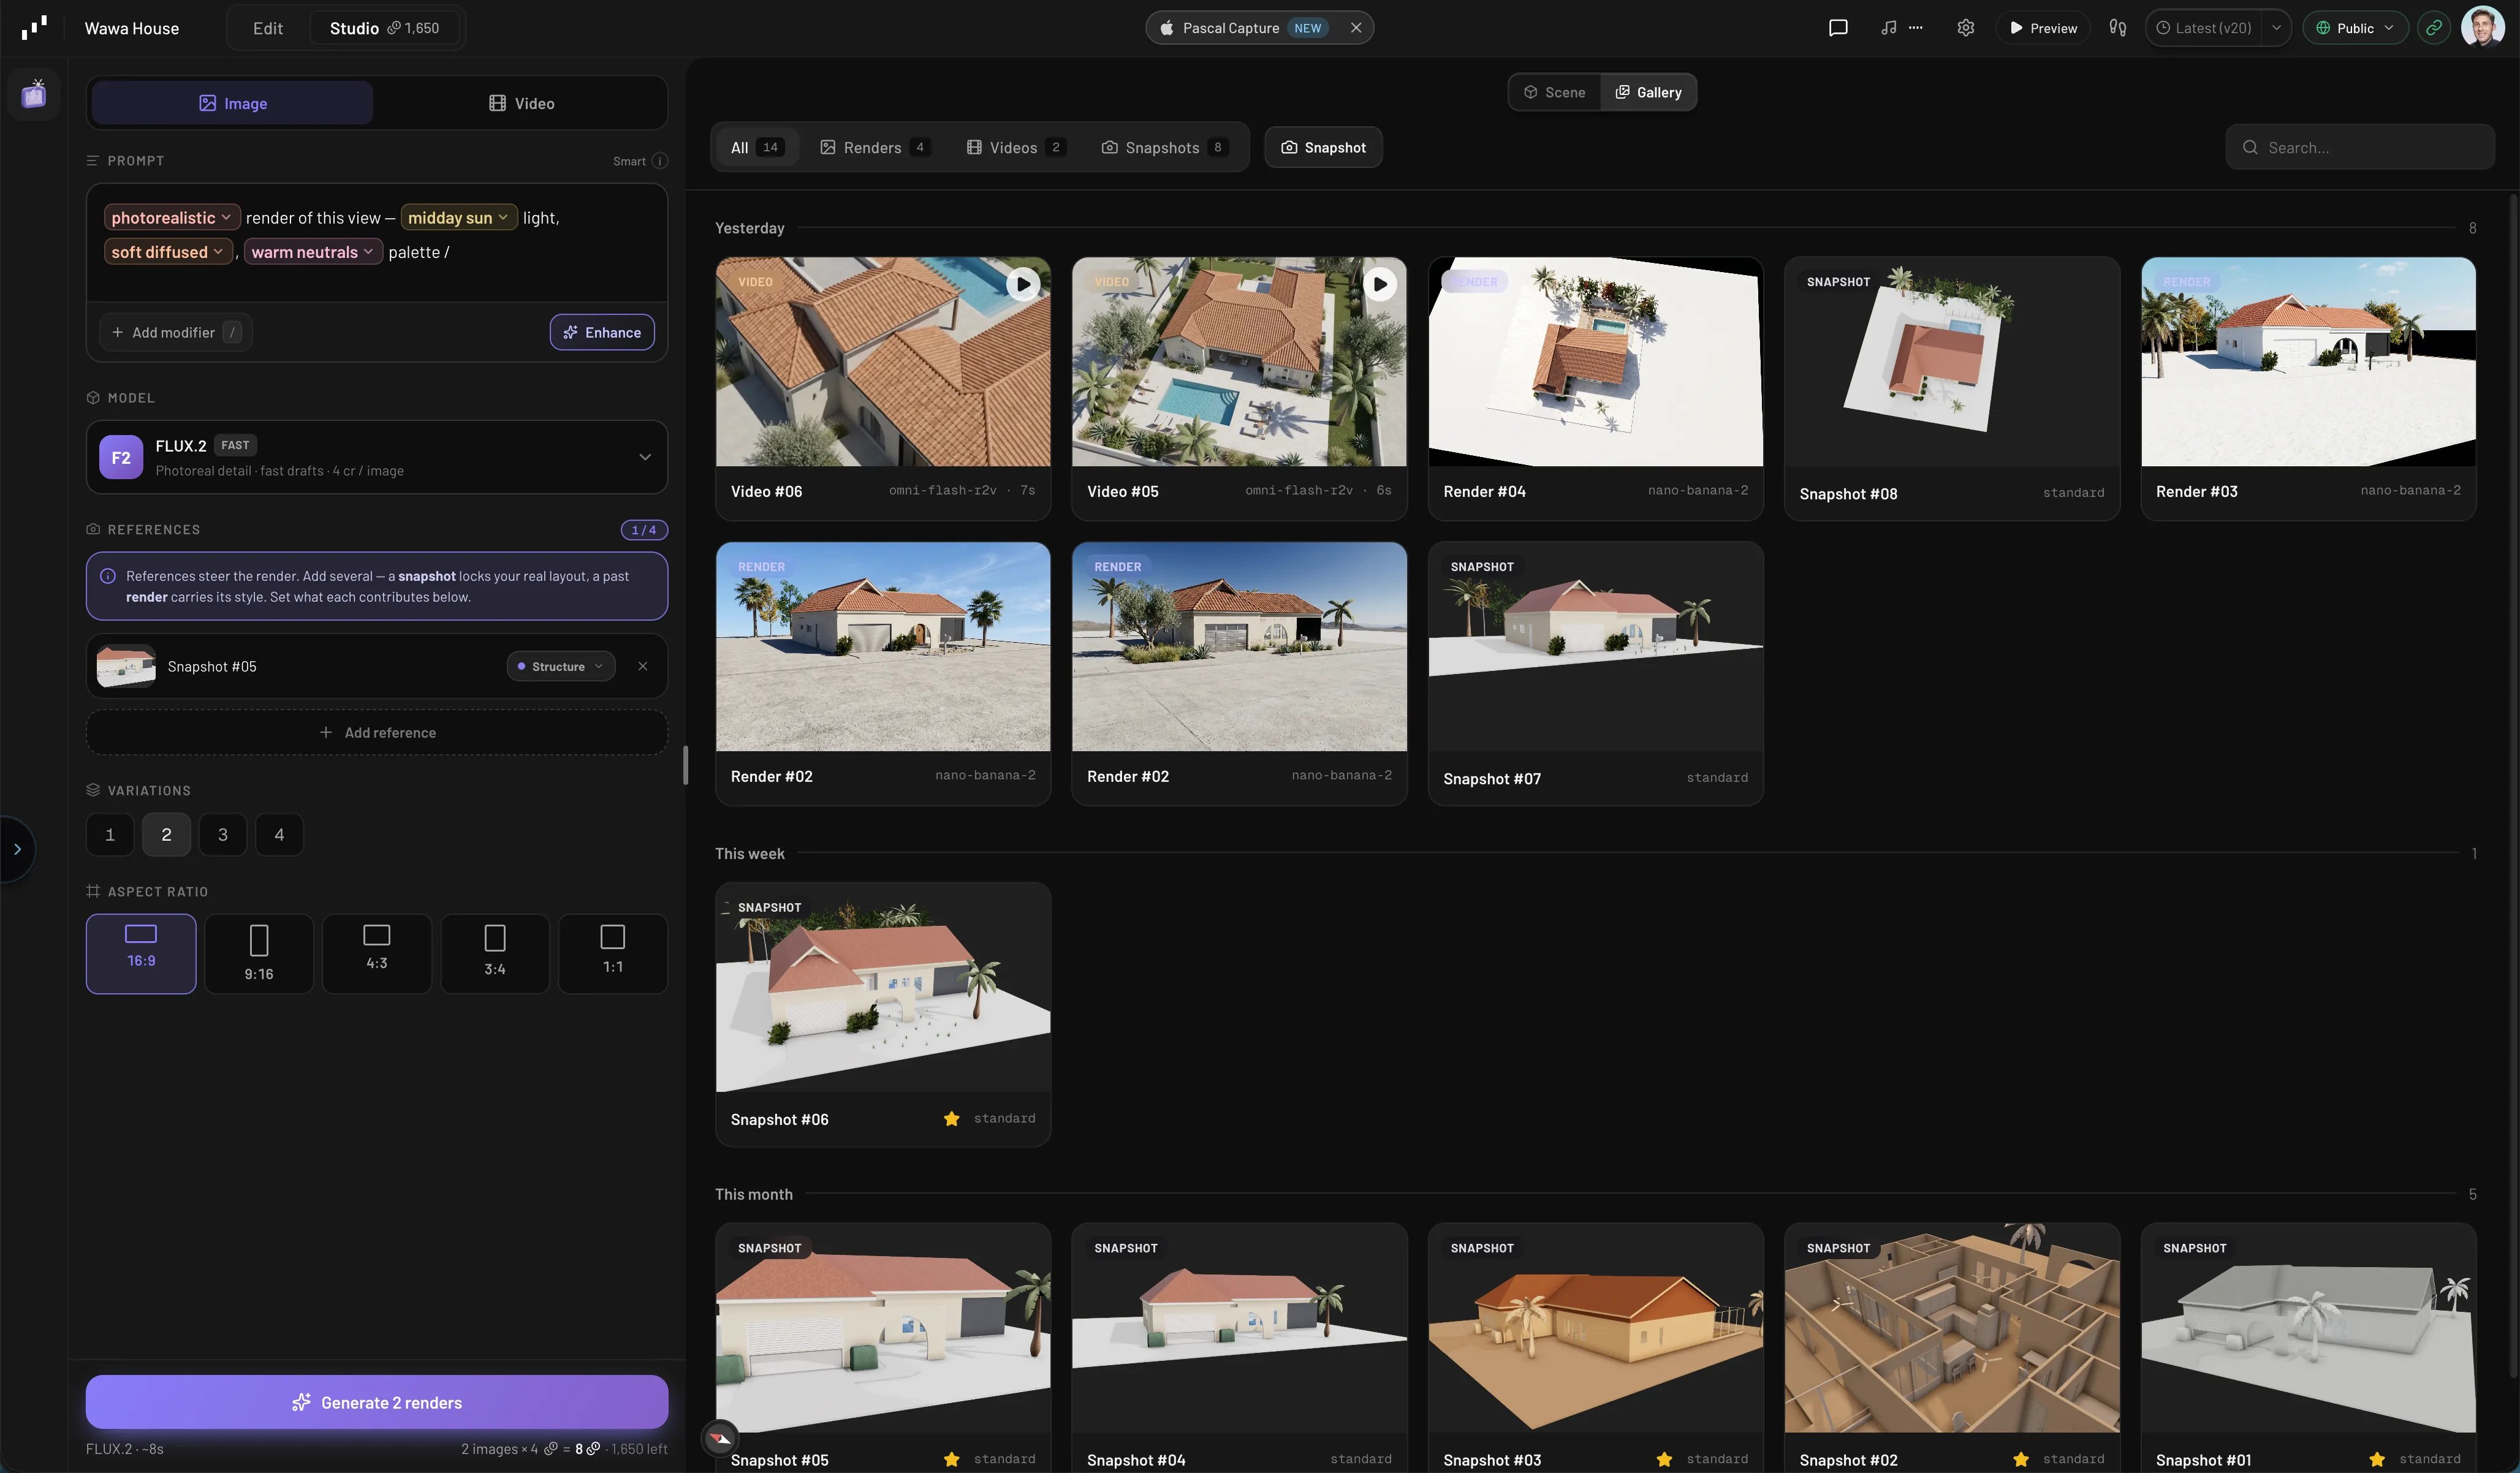The width and height of the screenshot is (2520, 1473).
Task: Open more options ellipsis in top bar
Action: click(x=1915, y=28)
